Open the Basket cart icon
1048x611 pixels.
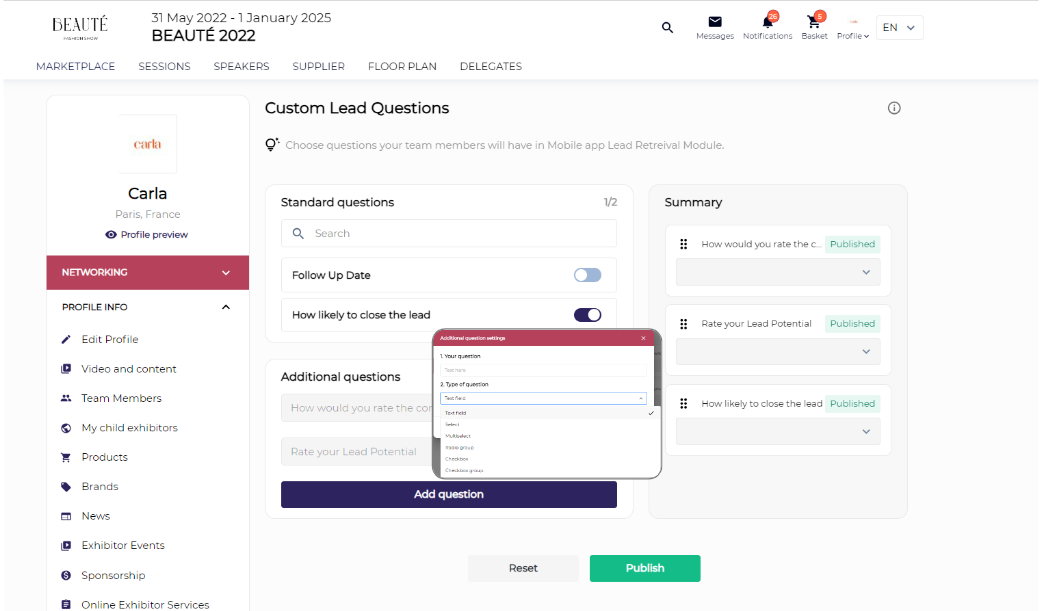814,22
